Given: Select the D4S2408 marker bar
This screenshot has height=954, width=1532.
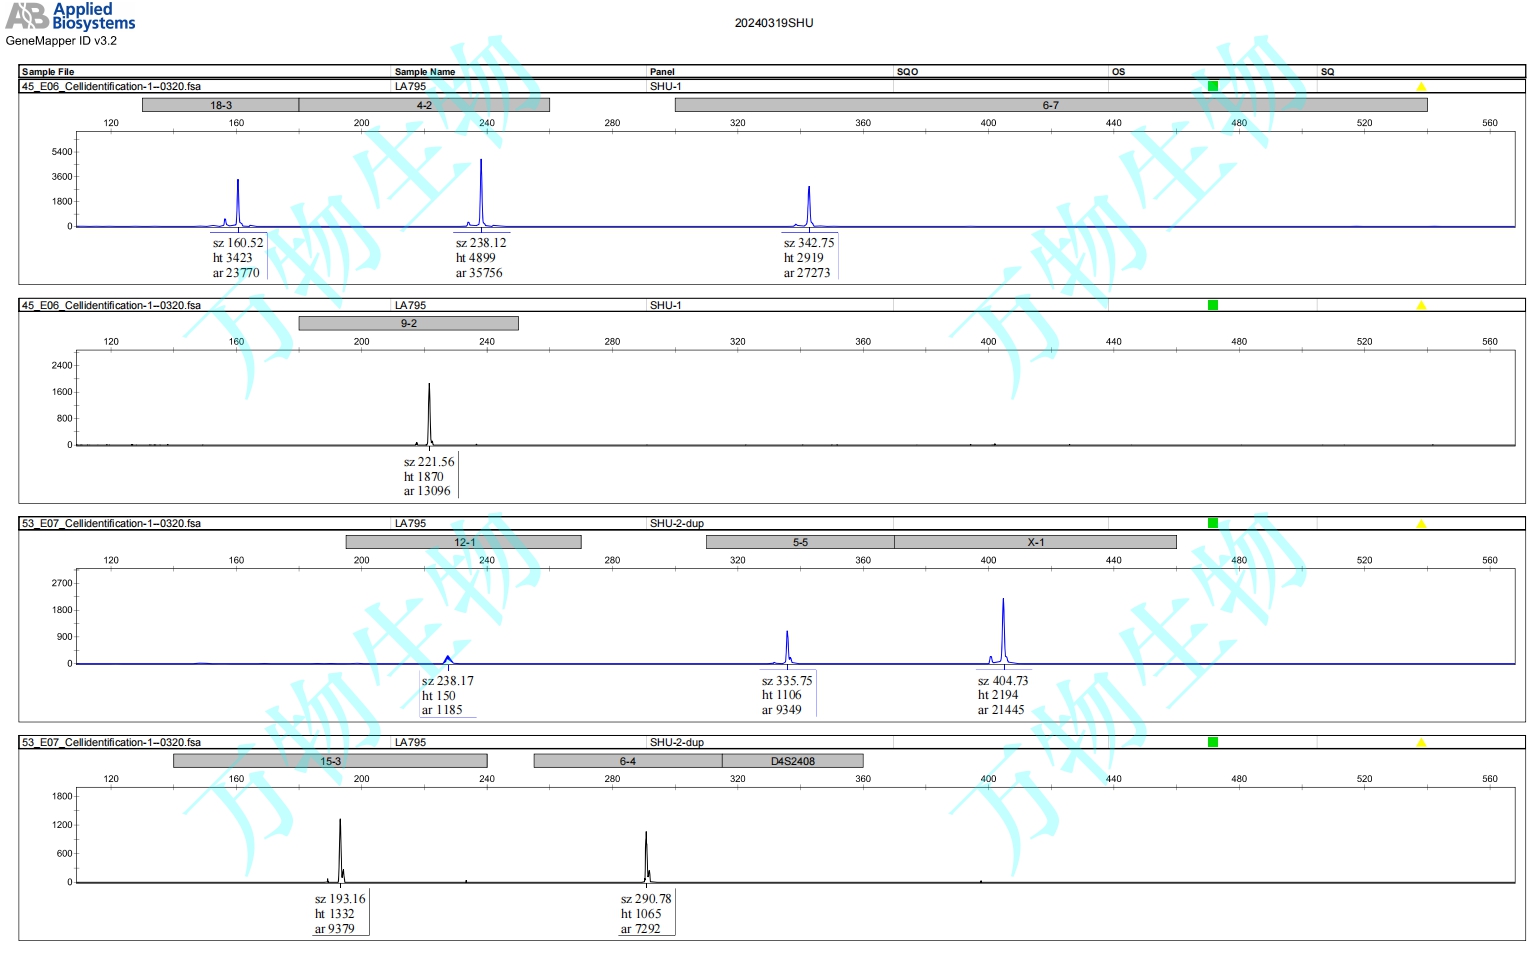Looking at the screenshot, I should [x=792, y=761].
